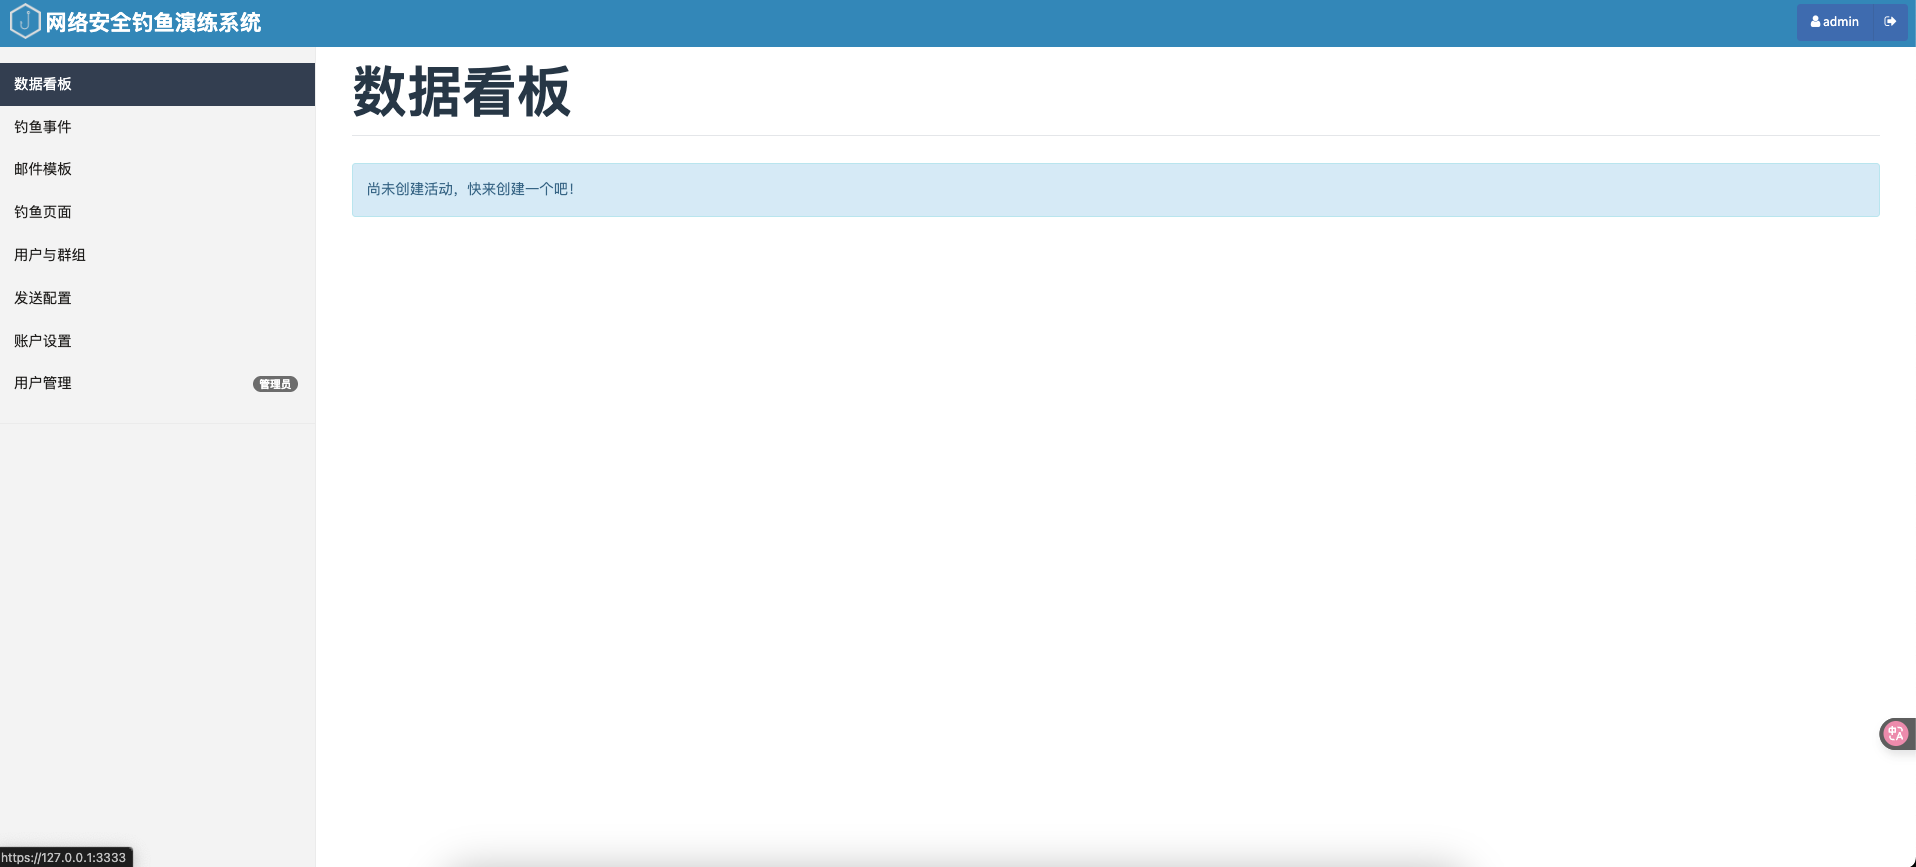Open 钓鱼事件 in the sidebar
1916x867 pixels.
coord(157,127)
